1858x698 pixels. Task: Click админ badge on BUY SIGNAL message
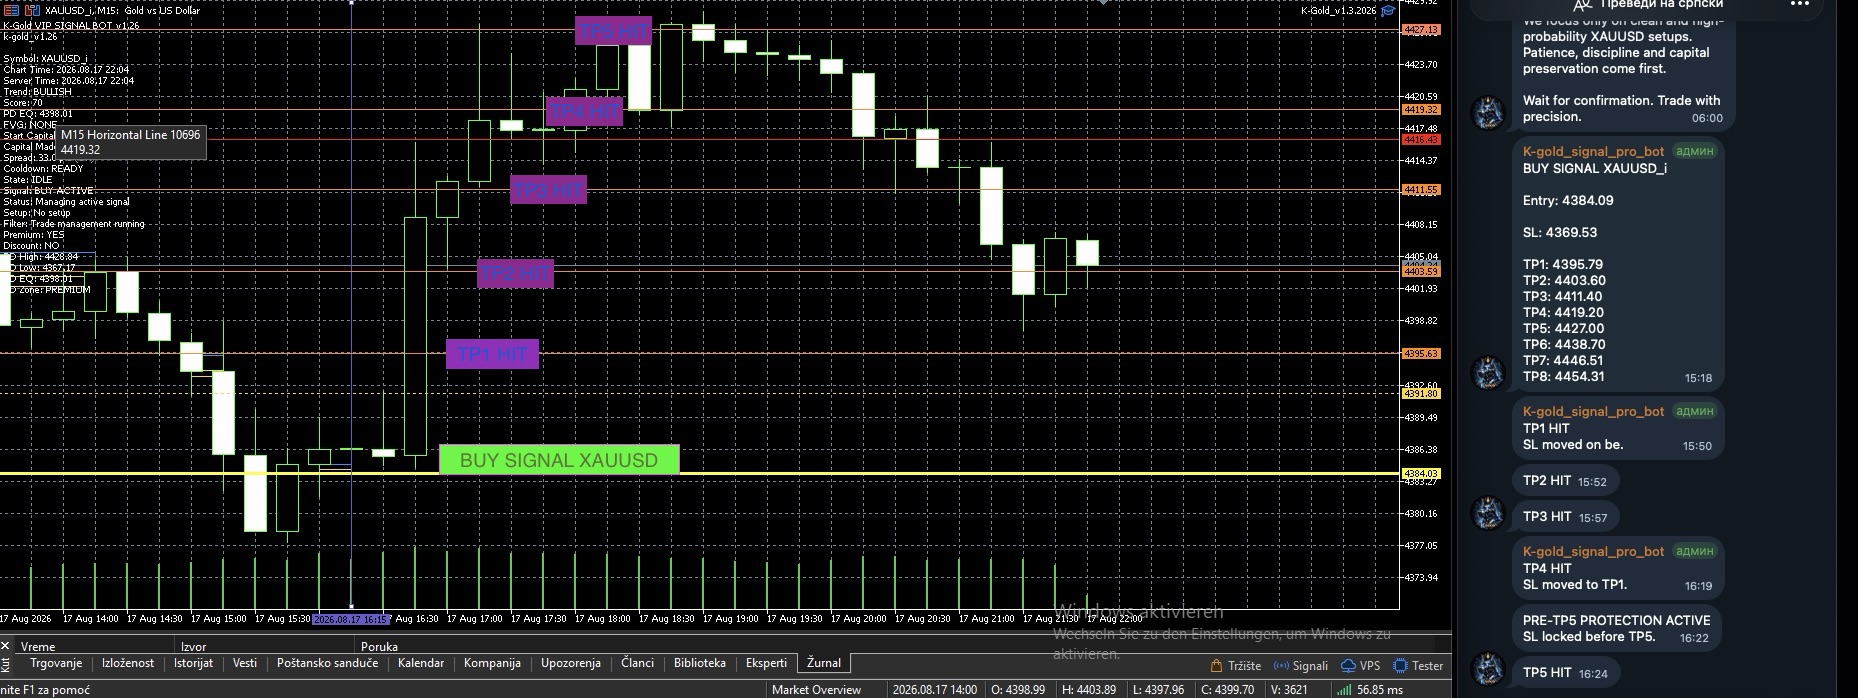(1694, 152)
